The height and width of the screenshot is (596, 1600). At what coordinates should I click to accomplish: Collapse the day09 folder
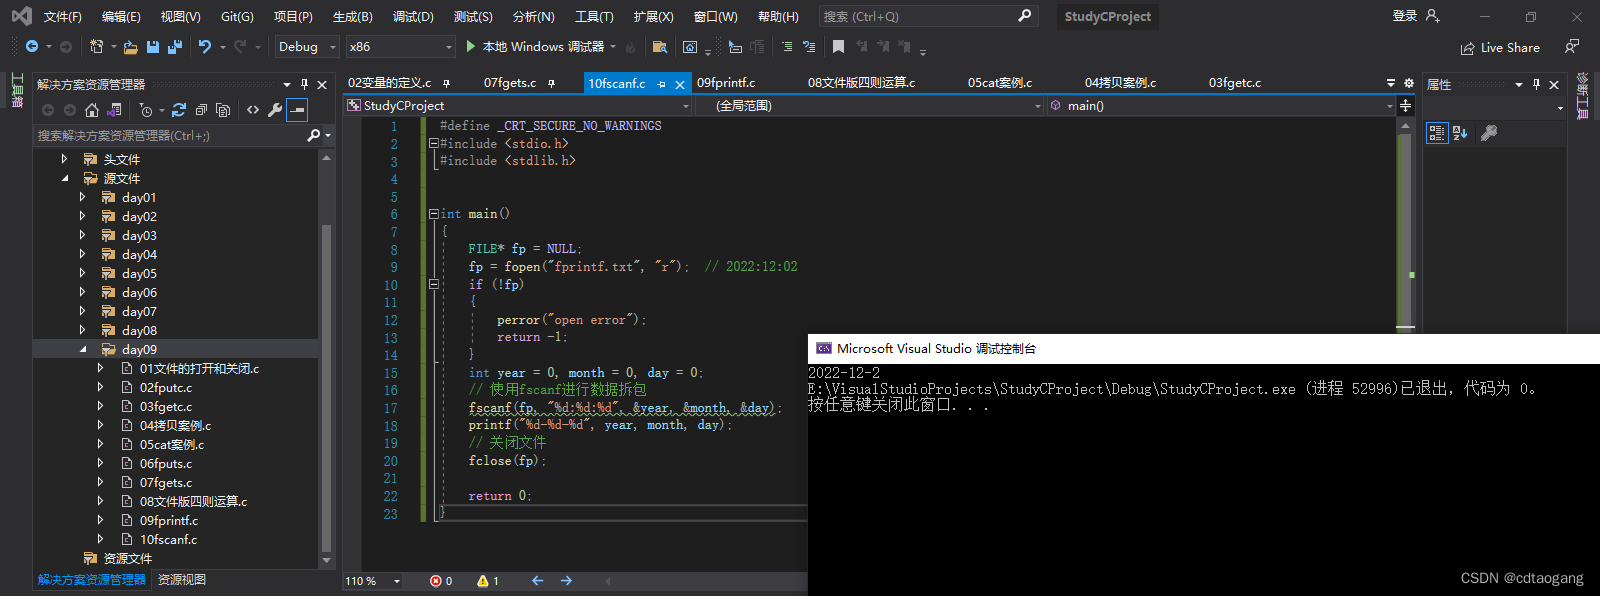click(82, 350)
